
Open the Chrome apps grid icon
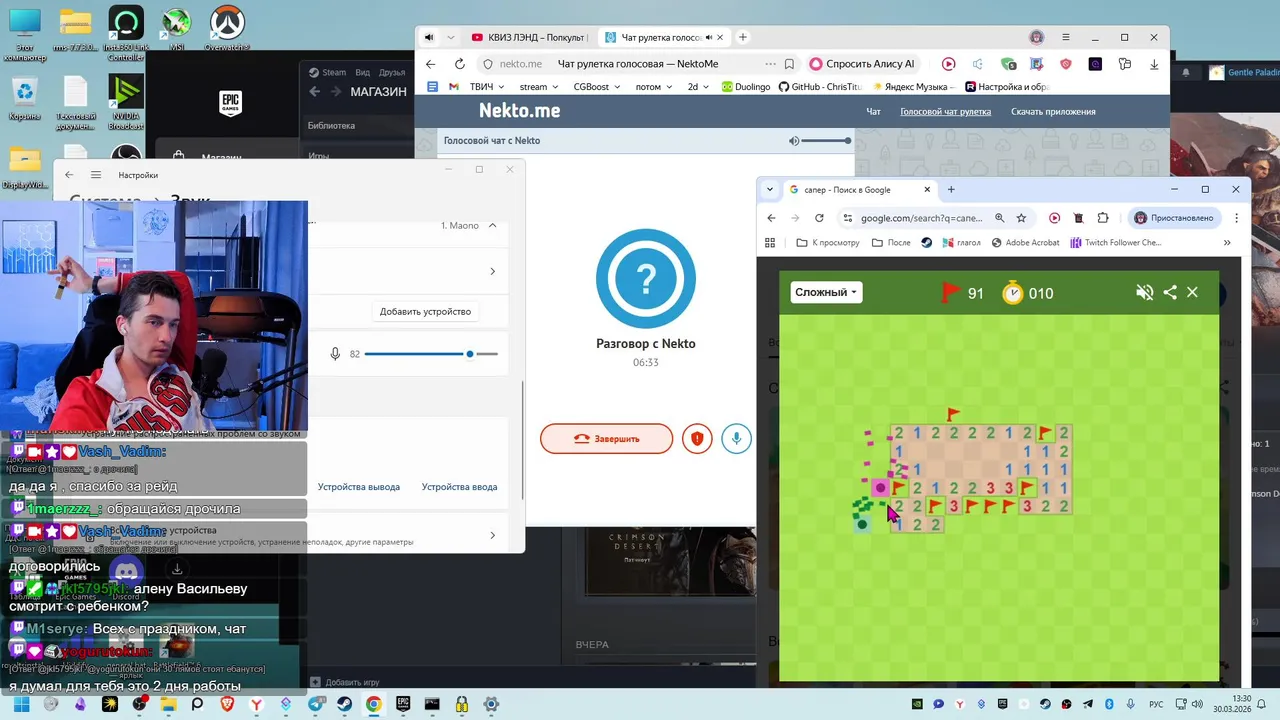(x=770, y=242)
